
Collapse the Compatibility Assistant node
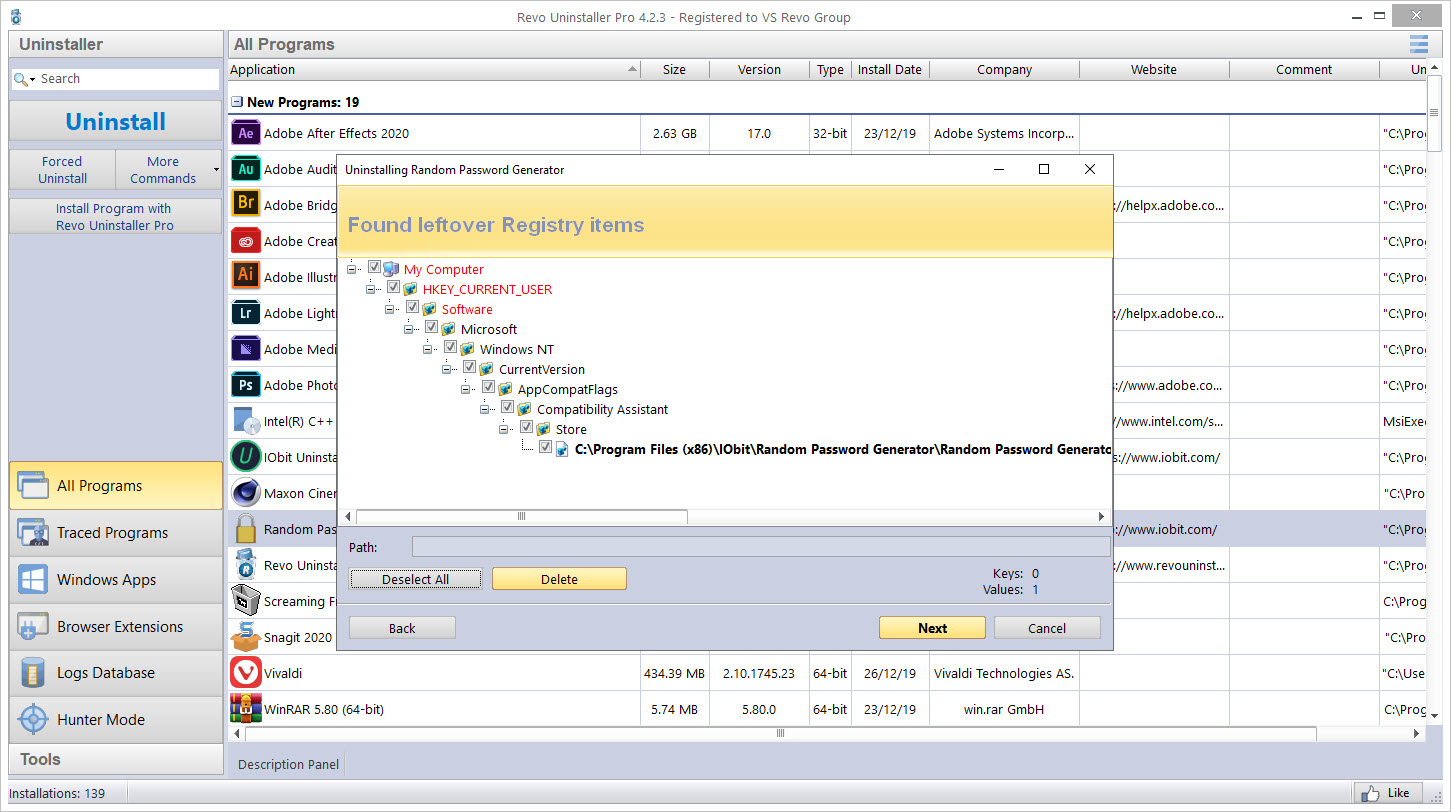click(484, 409)
